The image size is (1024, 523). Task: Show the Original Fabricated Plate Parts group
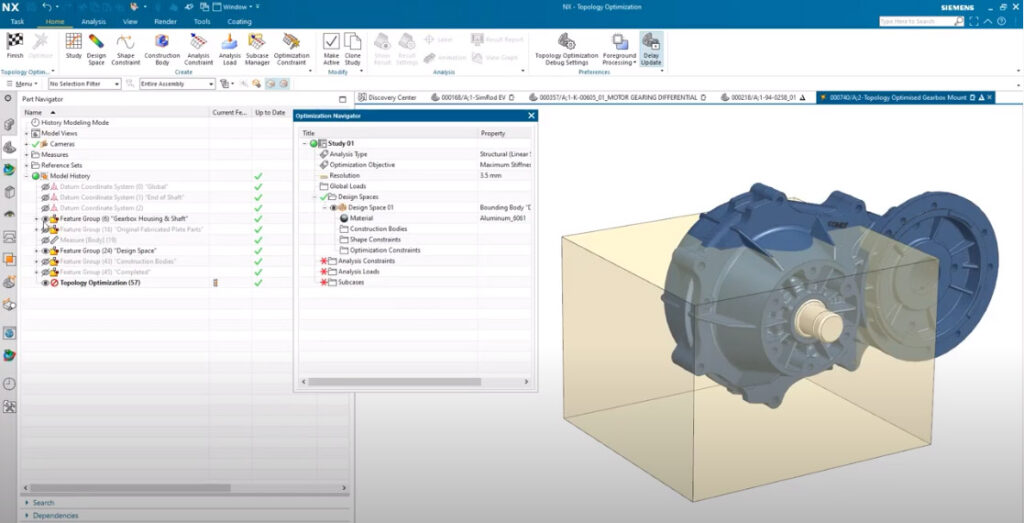46,229
